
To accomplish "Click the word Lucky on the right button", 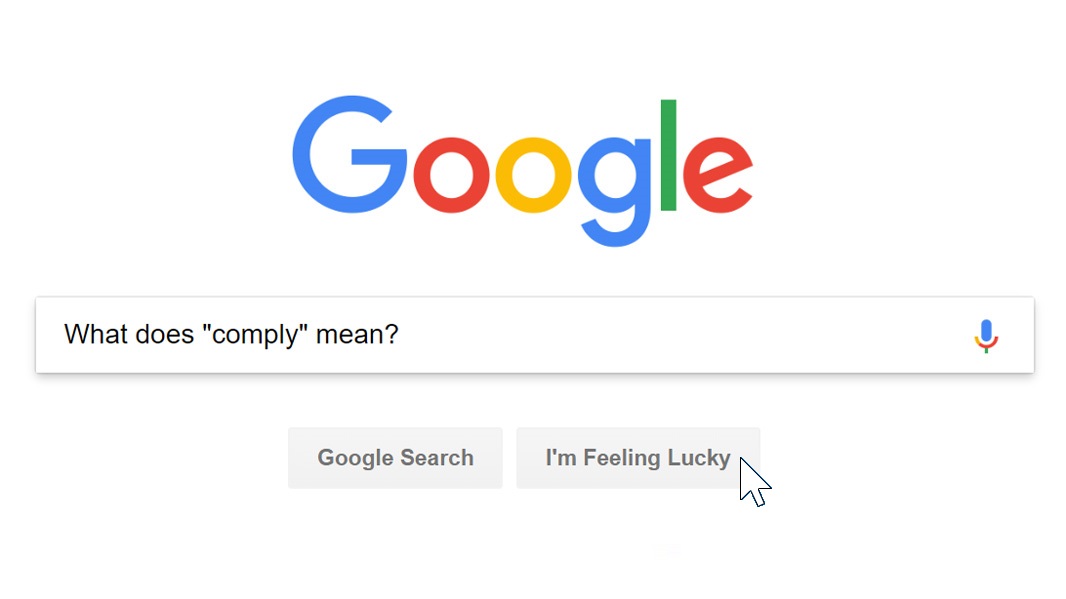I will coord(699,458).
